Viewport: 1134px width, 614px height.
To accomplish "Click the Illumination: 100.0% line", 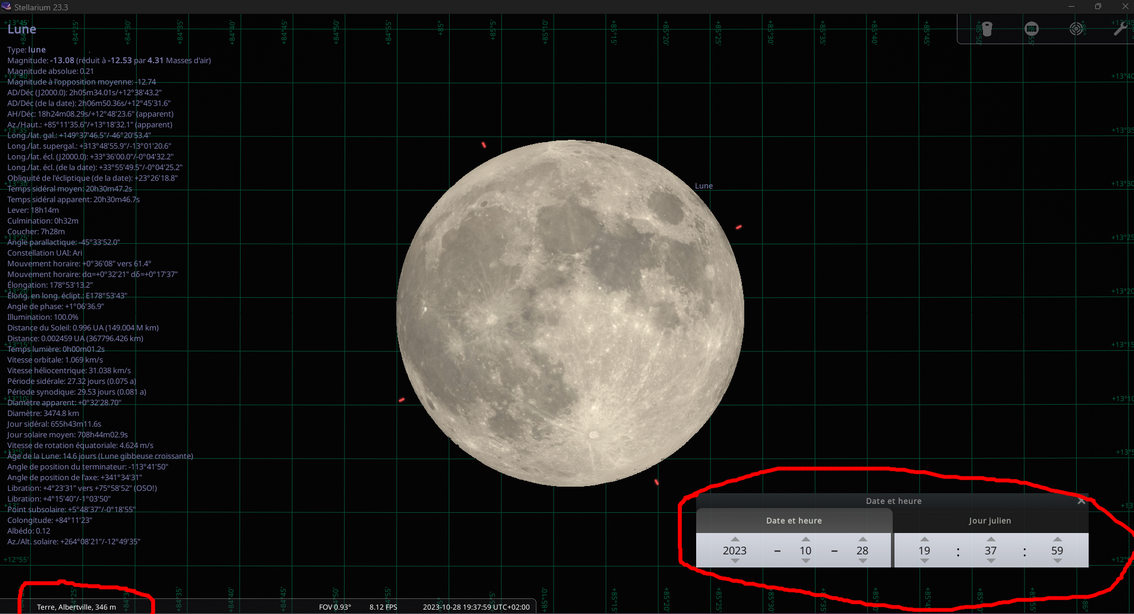I will (x=43, y=317).
